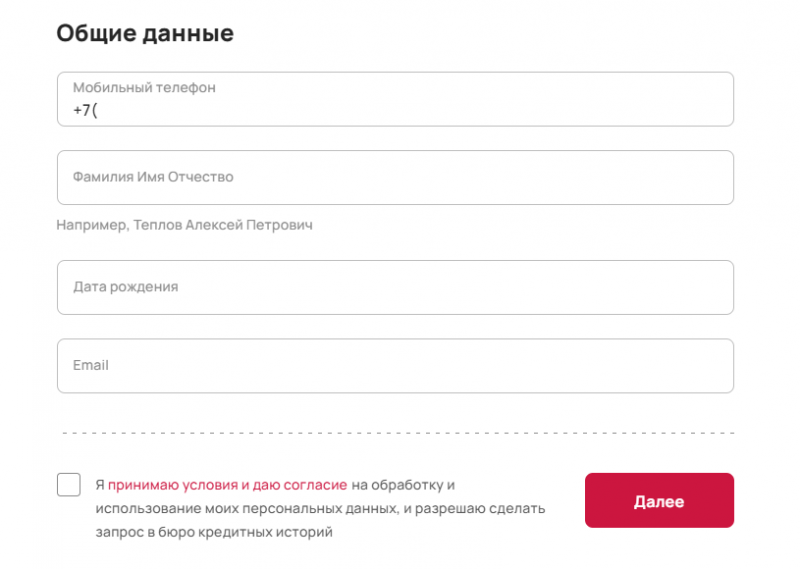Click the Дата рождения placeholder text

click(x=125, y=287)
